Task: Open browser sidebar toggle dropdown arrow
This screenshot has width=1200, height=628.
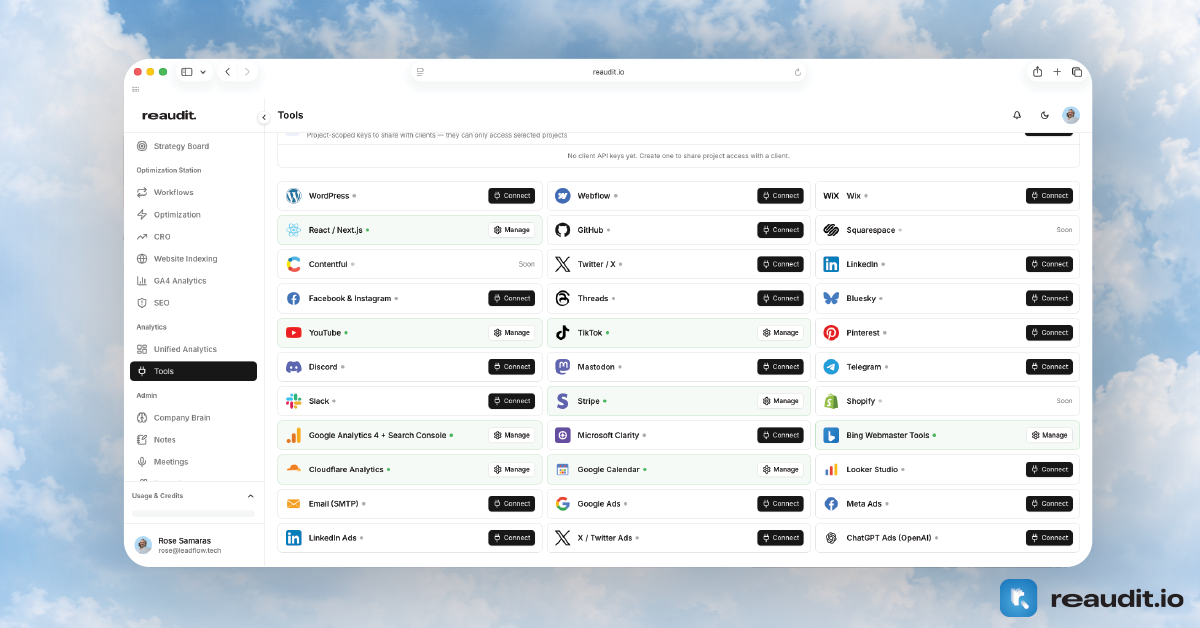Action: [x=204, y=72]
